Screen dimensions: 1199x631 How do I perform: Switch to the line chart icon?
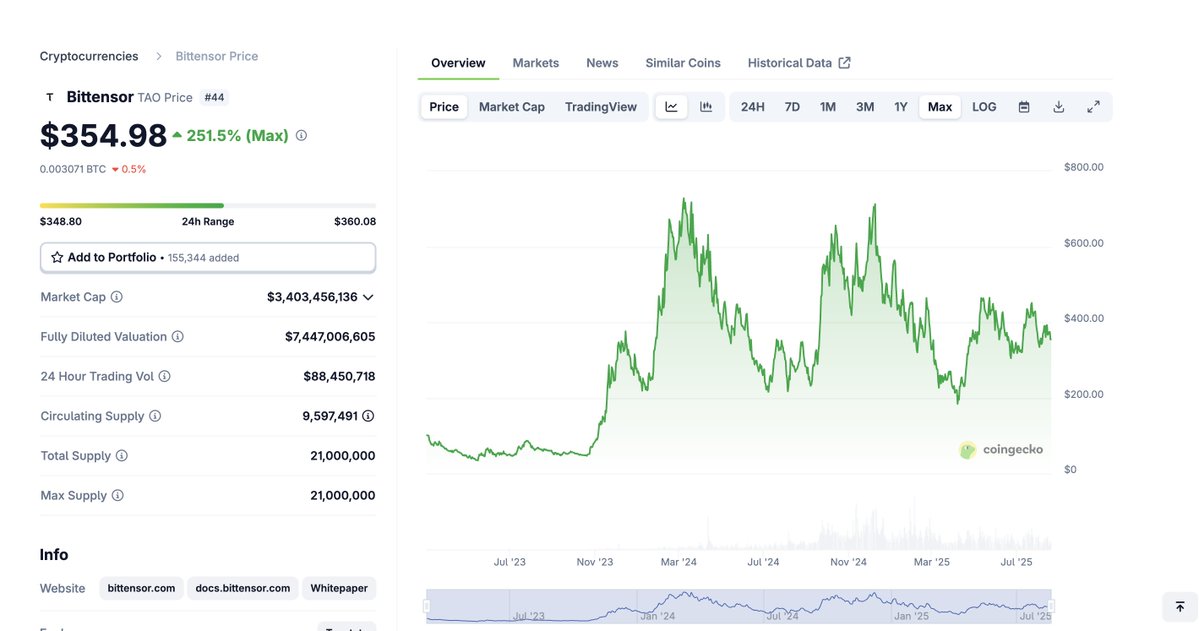tap(671, 107)
